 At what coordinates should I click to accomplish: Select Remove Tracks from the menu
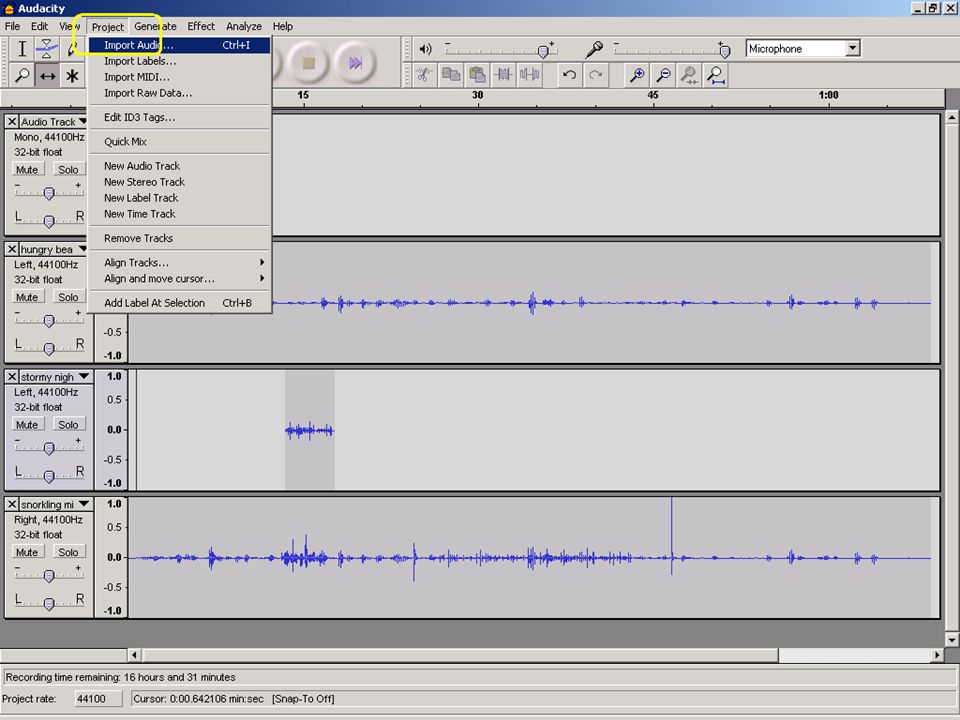coord(179,238)
